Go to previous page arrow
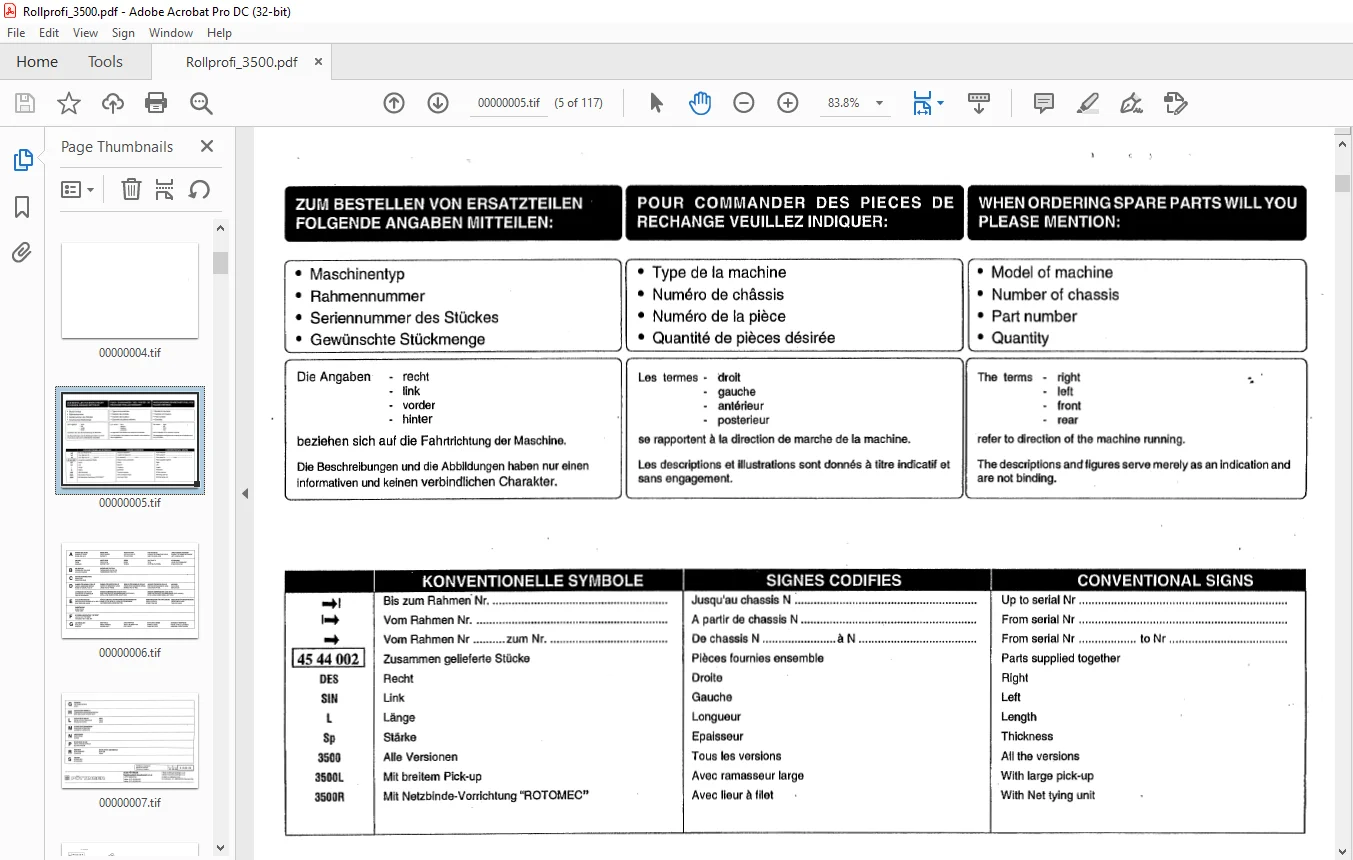The width and height of the screenshot is (1353, 860). [394, 103]
